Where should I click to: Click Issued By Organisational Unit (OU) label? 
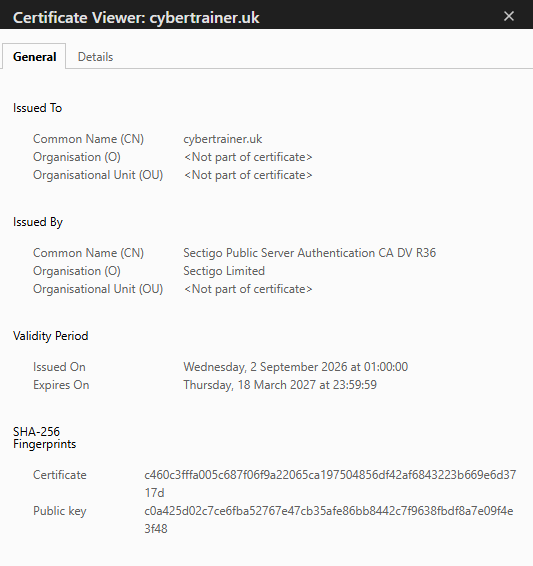(x=98, y=289)
